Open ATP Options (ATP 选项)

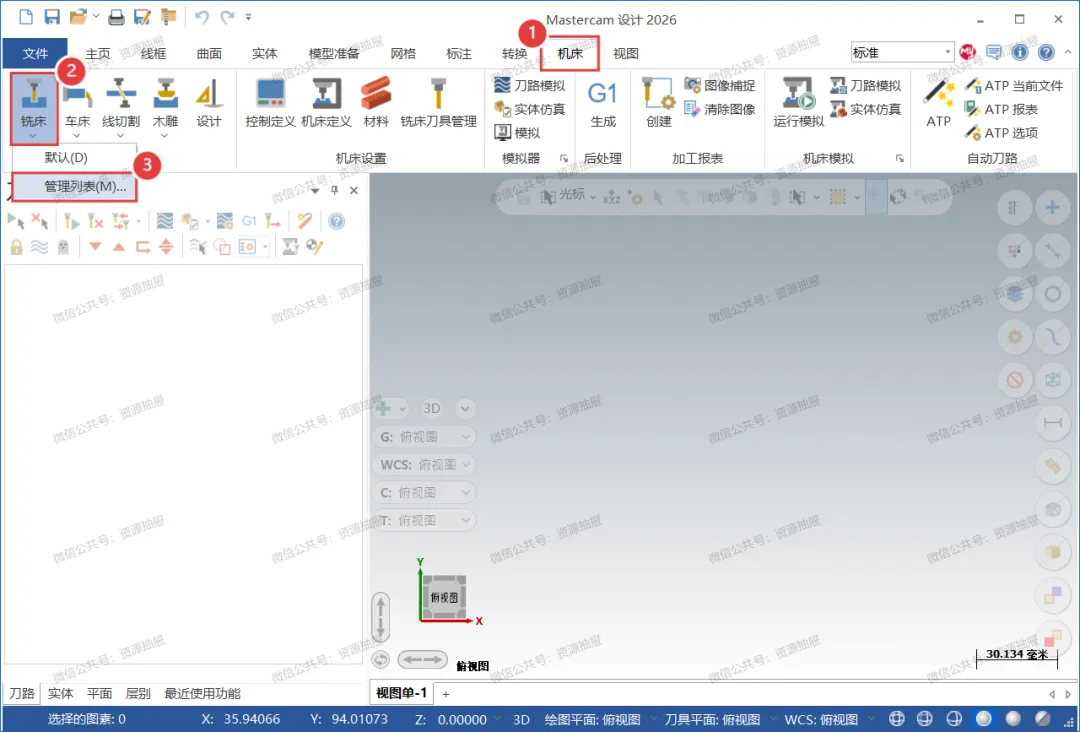coord(1001,132)
